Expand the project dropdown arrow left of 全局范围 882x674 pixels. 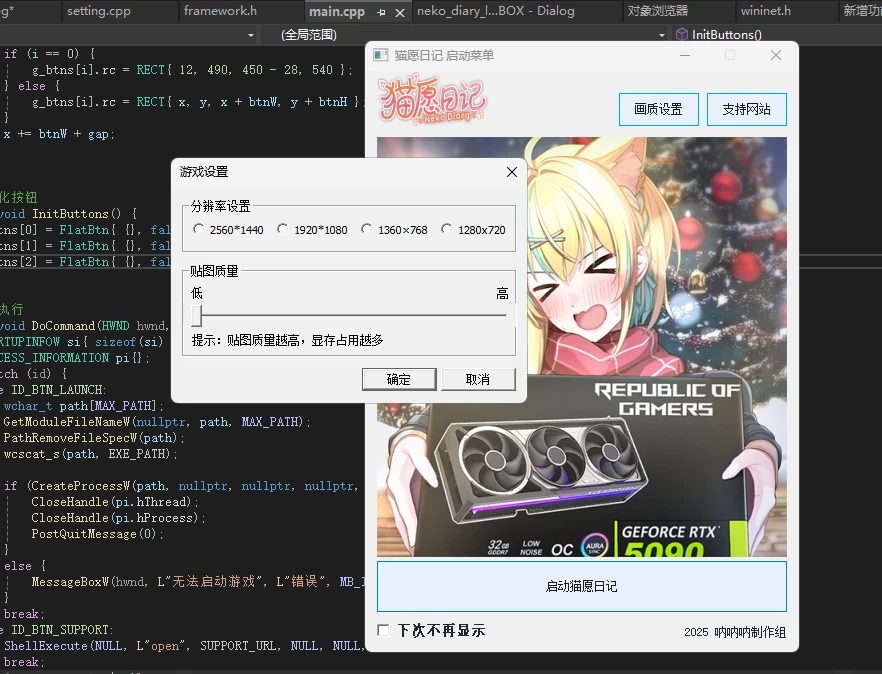click(251, 35)
